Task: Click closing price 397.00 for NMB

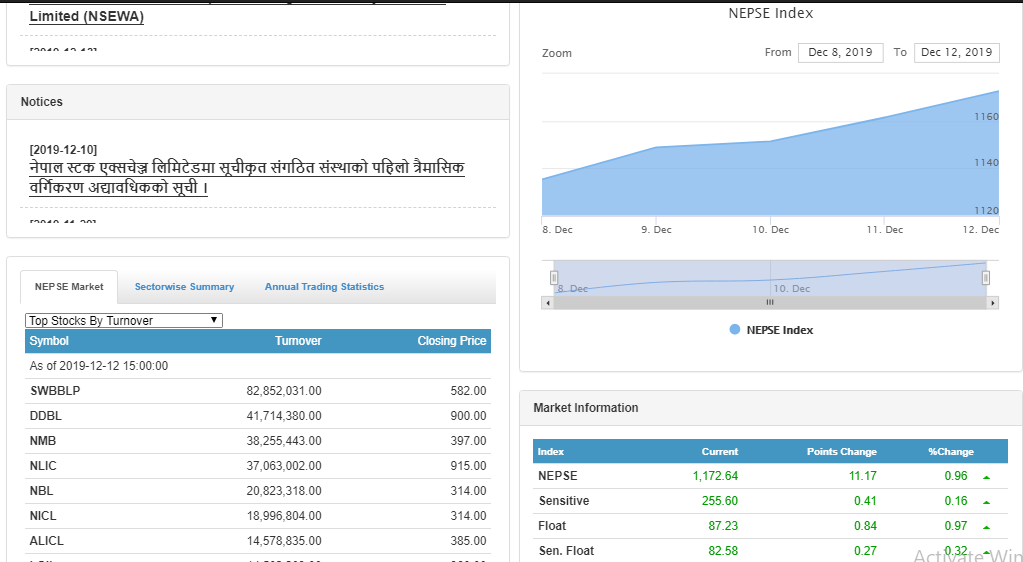Action: pos(468,441)
